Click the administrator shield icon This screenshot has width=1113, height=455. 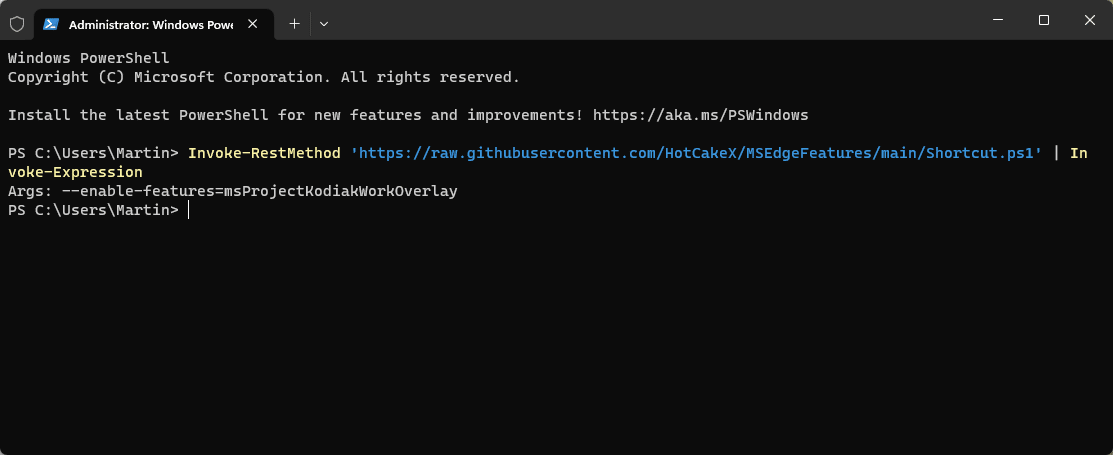tap(16, 22)
